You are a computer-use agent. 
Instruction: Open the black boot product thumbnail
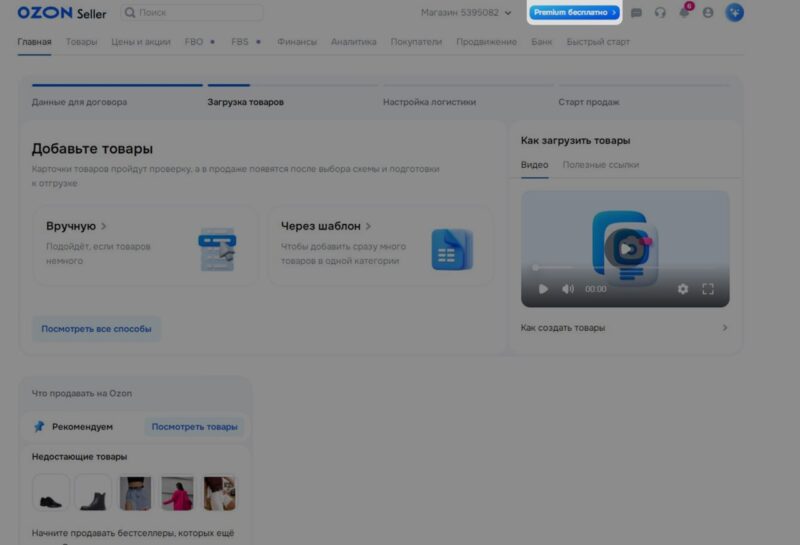[x=93, y=493]
